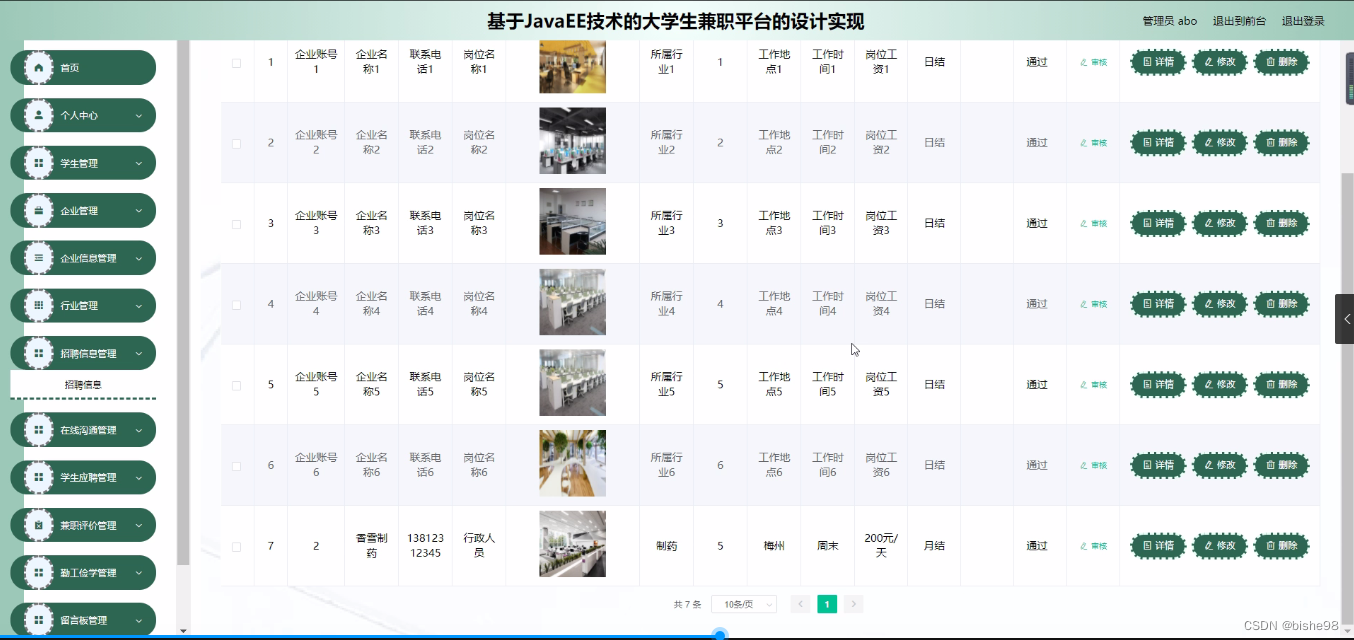Screen dimensions: 1354x640
Task: Check the checkbox on row 1
Action: 236,61
